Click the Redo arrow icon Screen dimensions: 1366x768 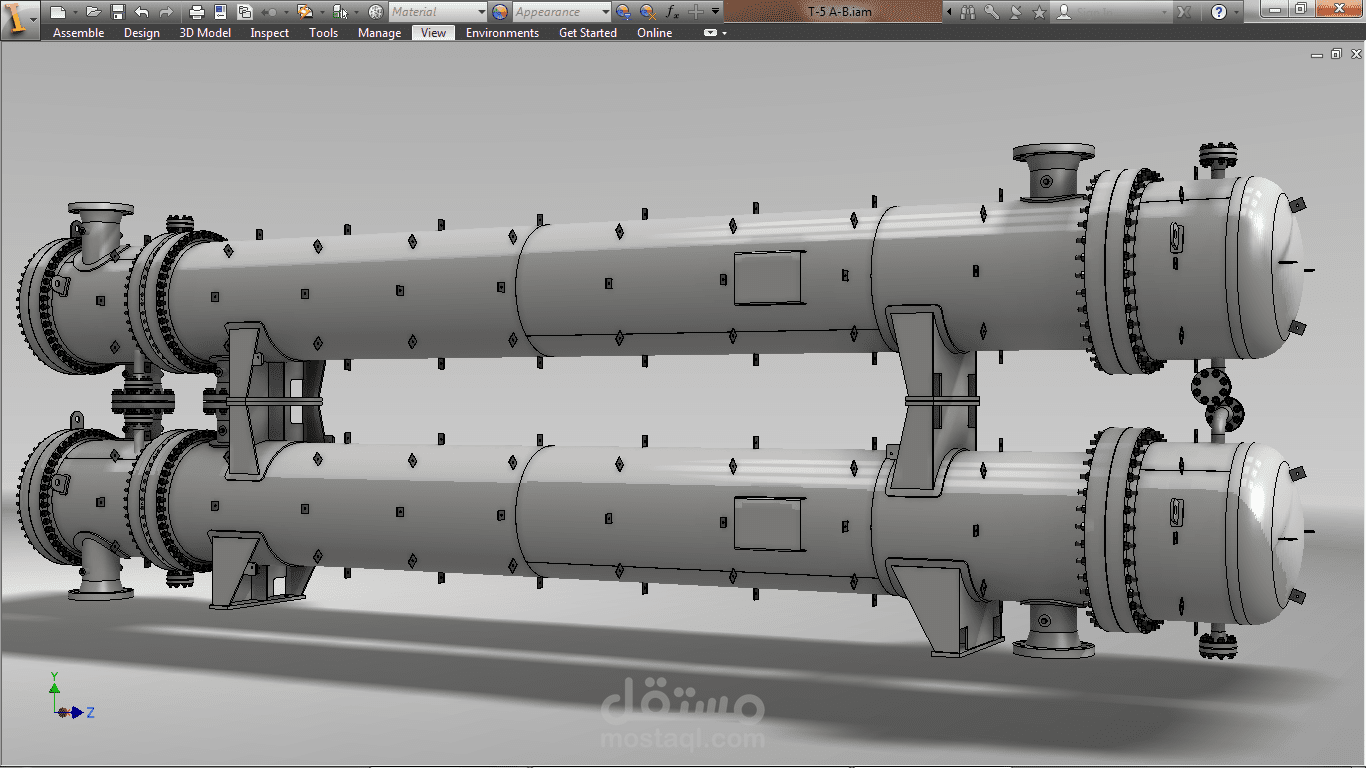(x=166, y=12)
